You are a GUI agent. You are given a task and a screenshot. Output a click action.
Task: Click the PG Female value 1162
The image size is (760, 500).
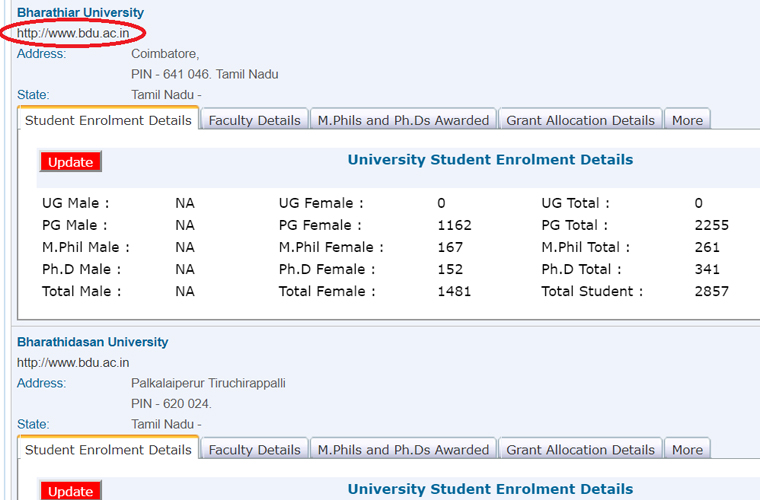[x=454, y=225]
